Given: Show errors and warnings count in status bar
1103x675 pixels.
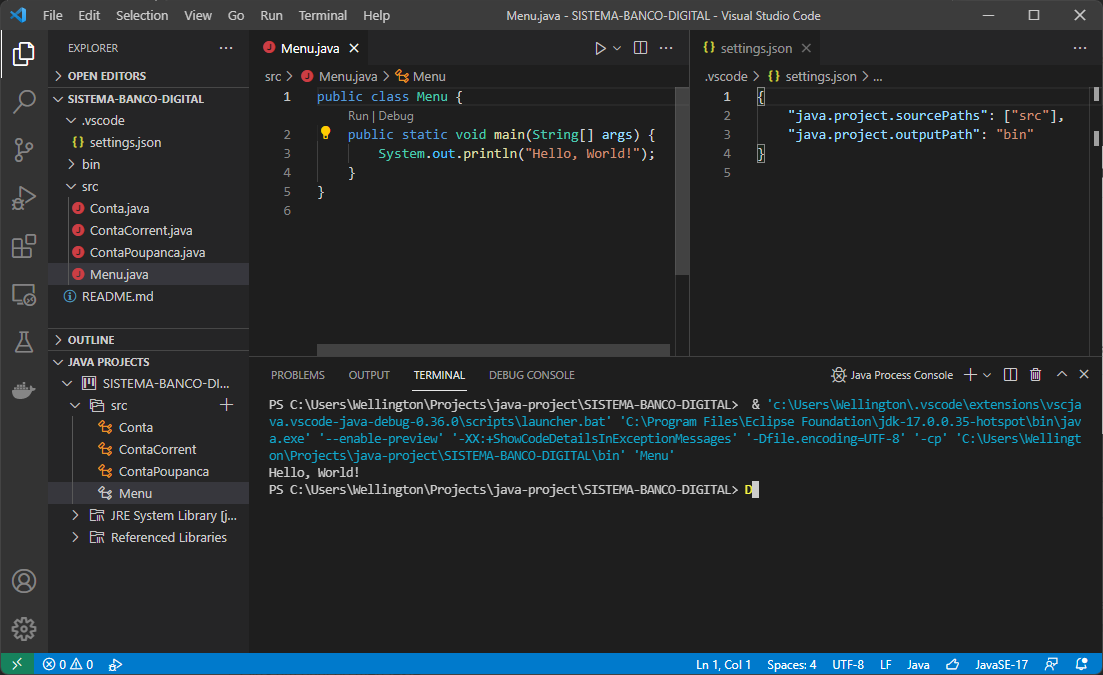Looking at the screenshot, I should pos(68,664).
